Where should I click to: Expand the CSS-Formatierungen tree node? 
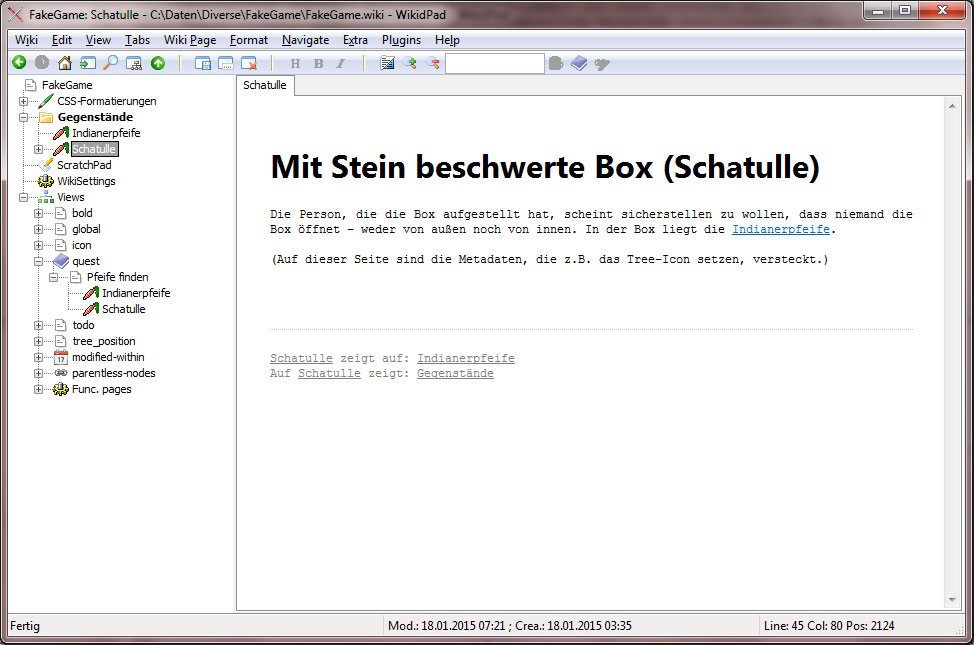(x=23, y=101)
